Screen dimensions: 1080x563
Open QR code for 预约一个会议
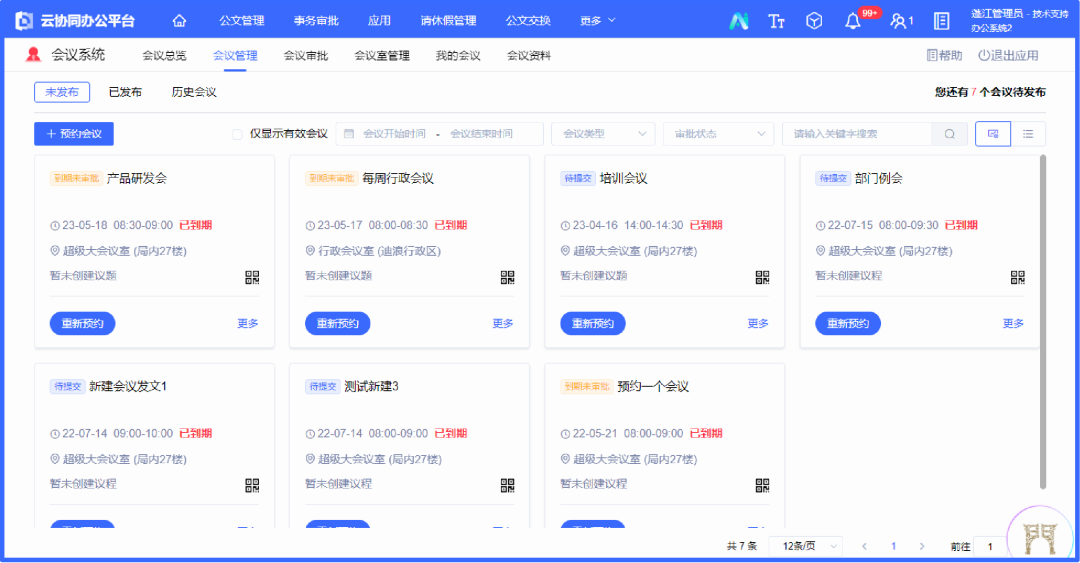click(x=762, y=485)
